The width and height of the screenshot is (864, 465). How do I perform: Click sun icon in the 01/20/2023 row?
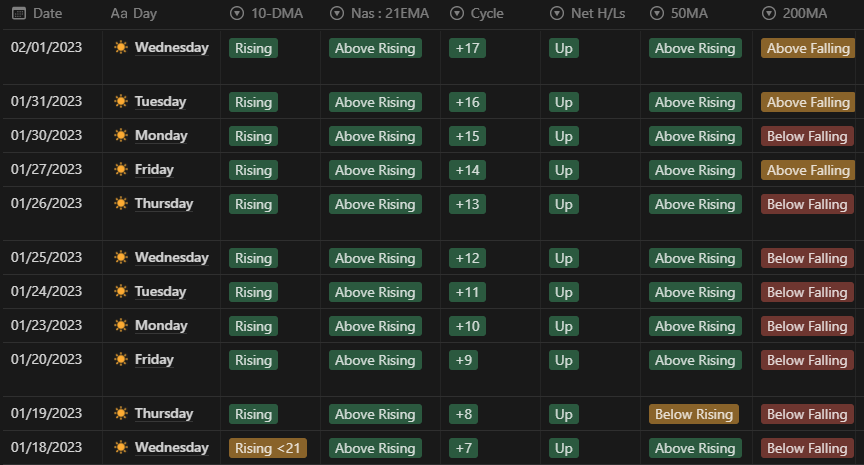click(121, 360)
